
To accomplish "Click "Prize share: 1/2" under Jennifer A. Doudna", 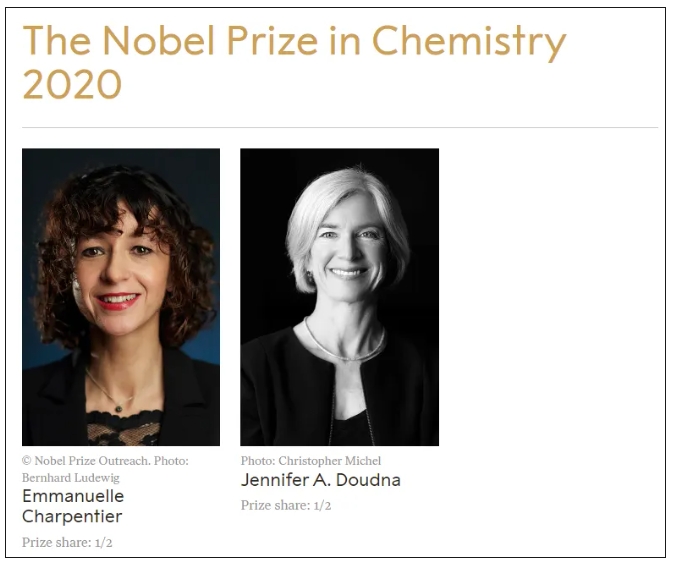I will click(x=286, y=505).
